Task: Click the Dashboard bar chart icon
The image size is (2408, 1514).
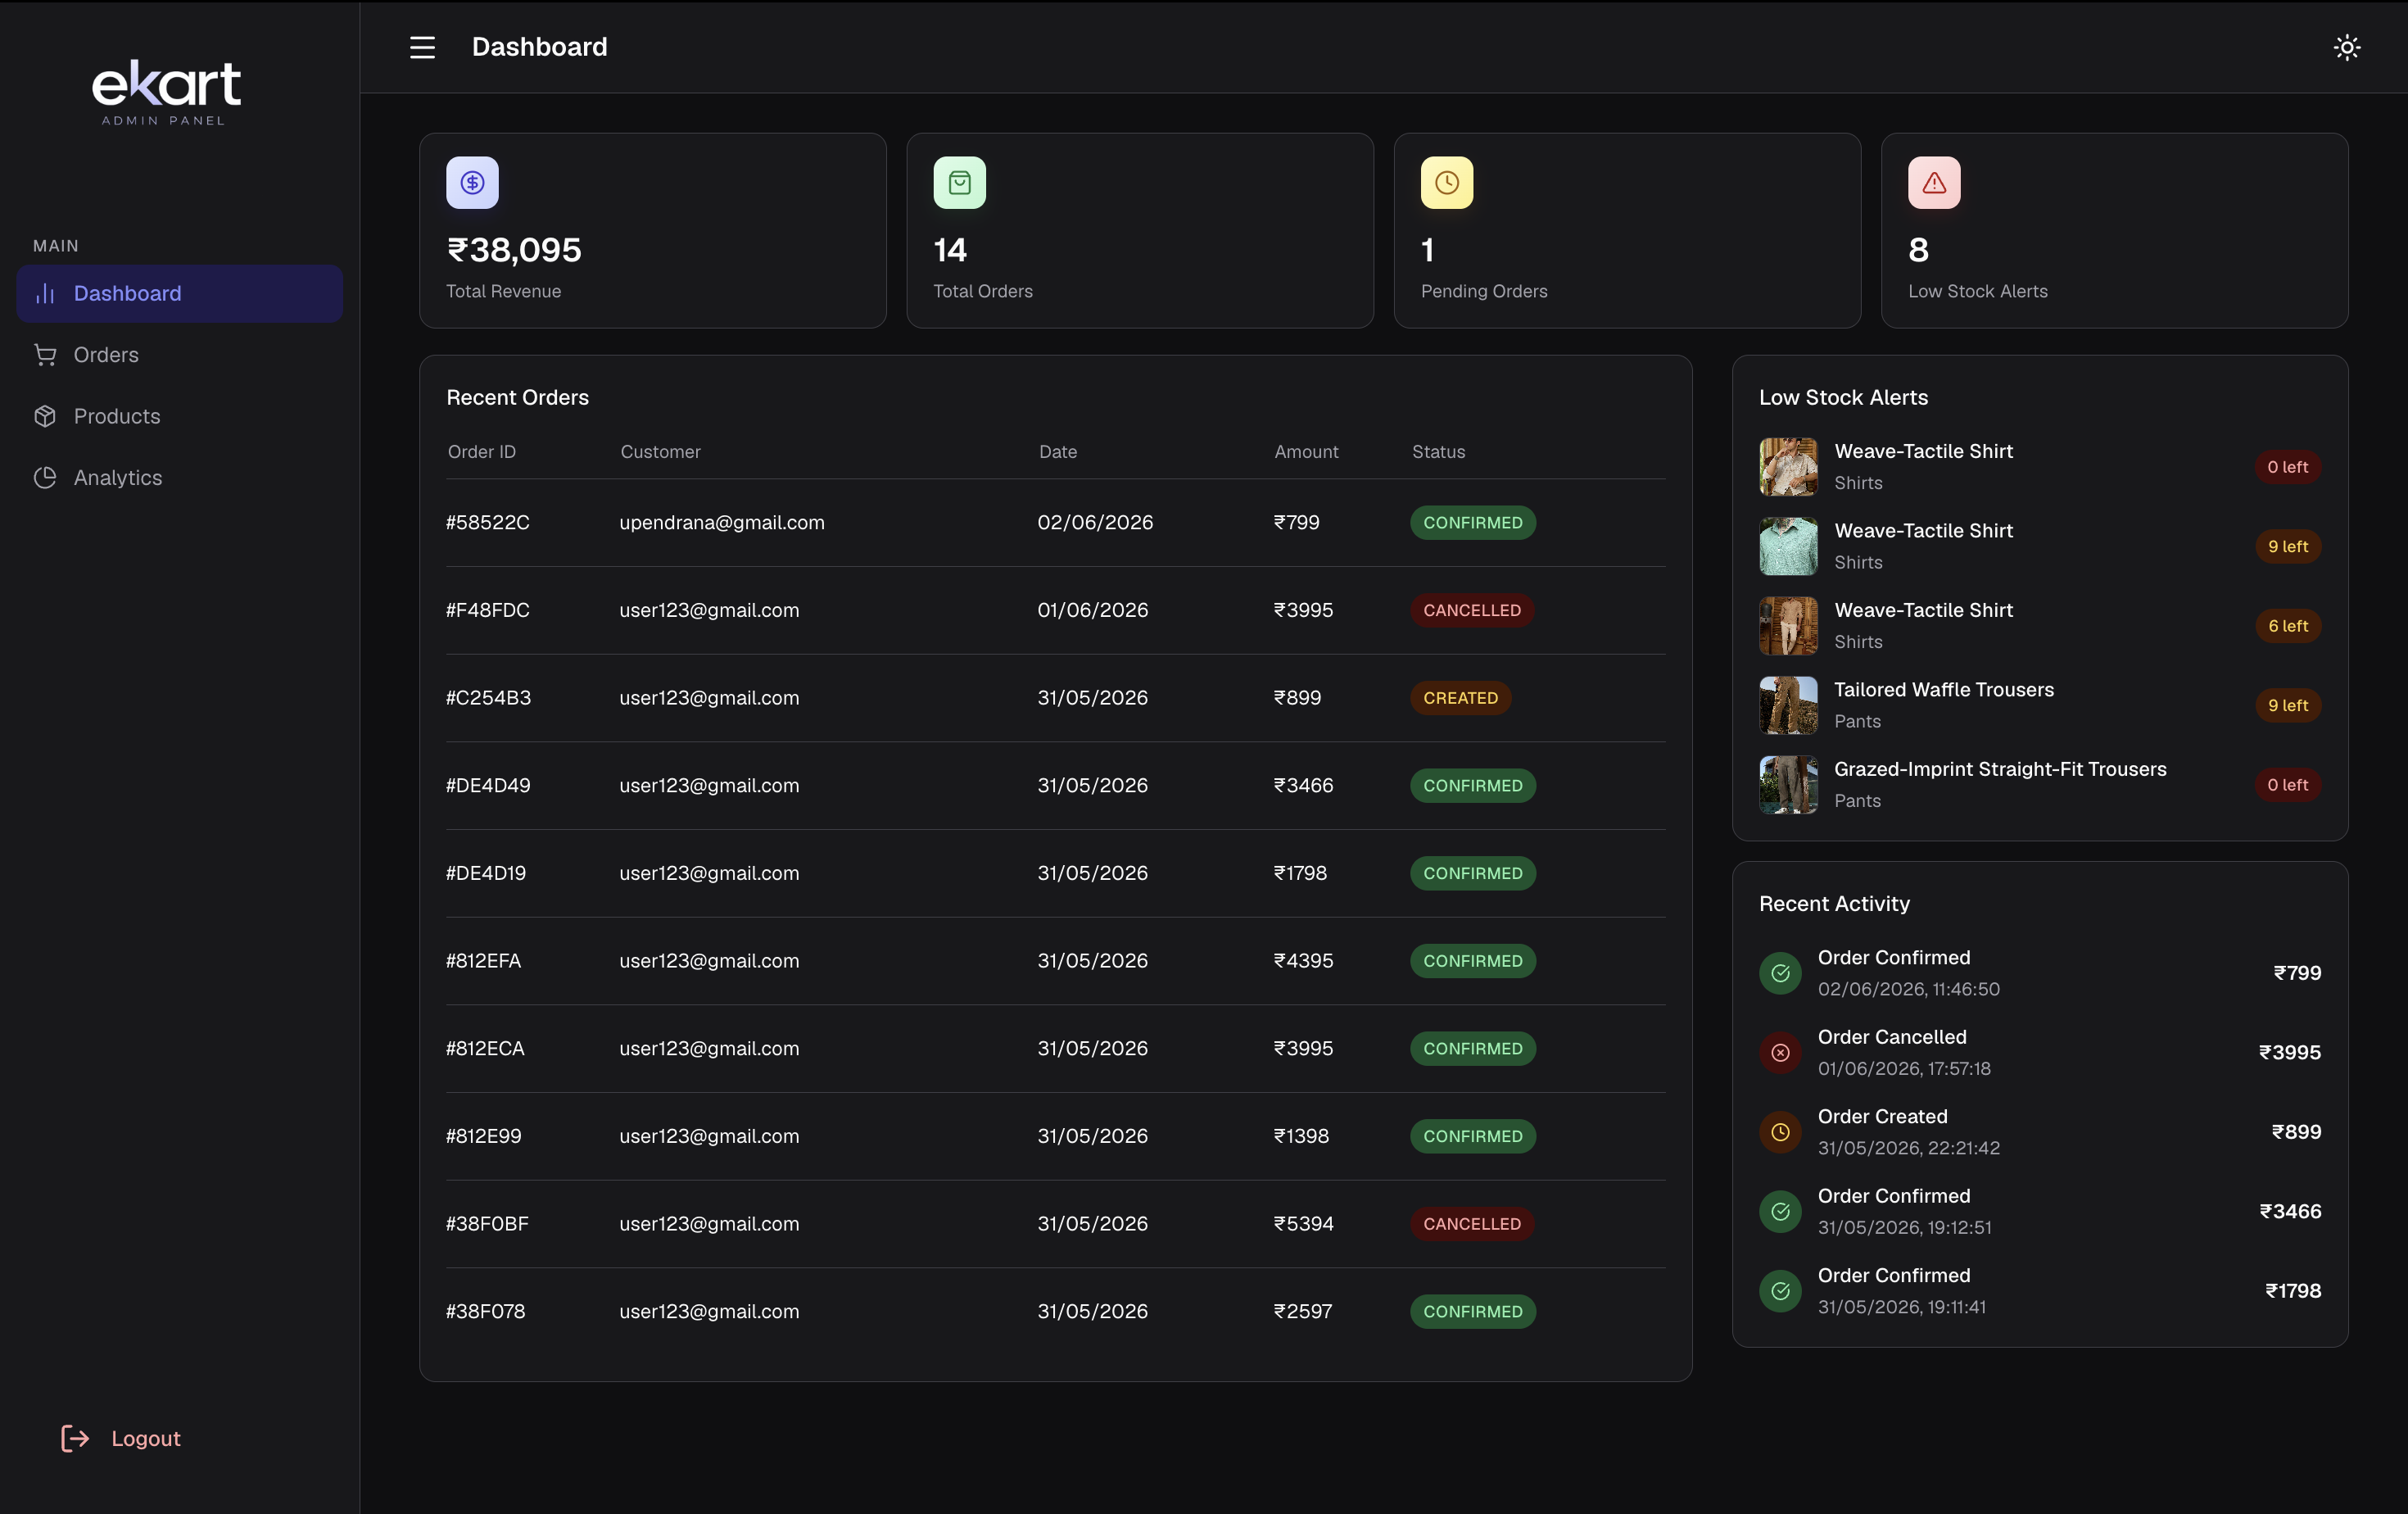Action: [x=45, y=293]
